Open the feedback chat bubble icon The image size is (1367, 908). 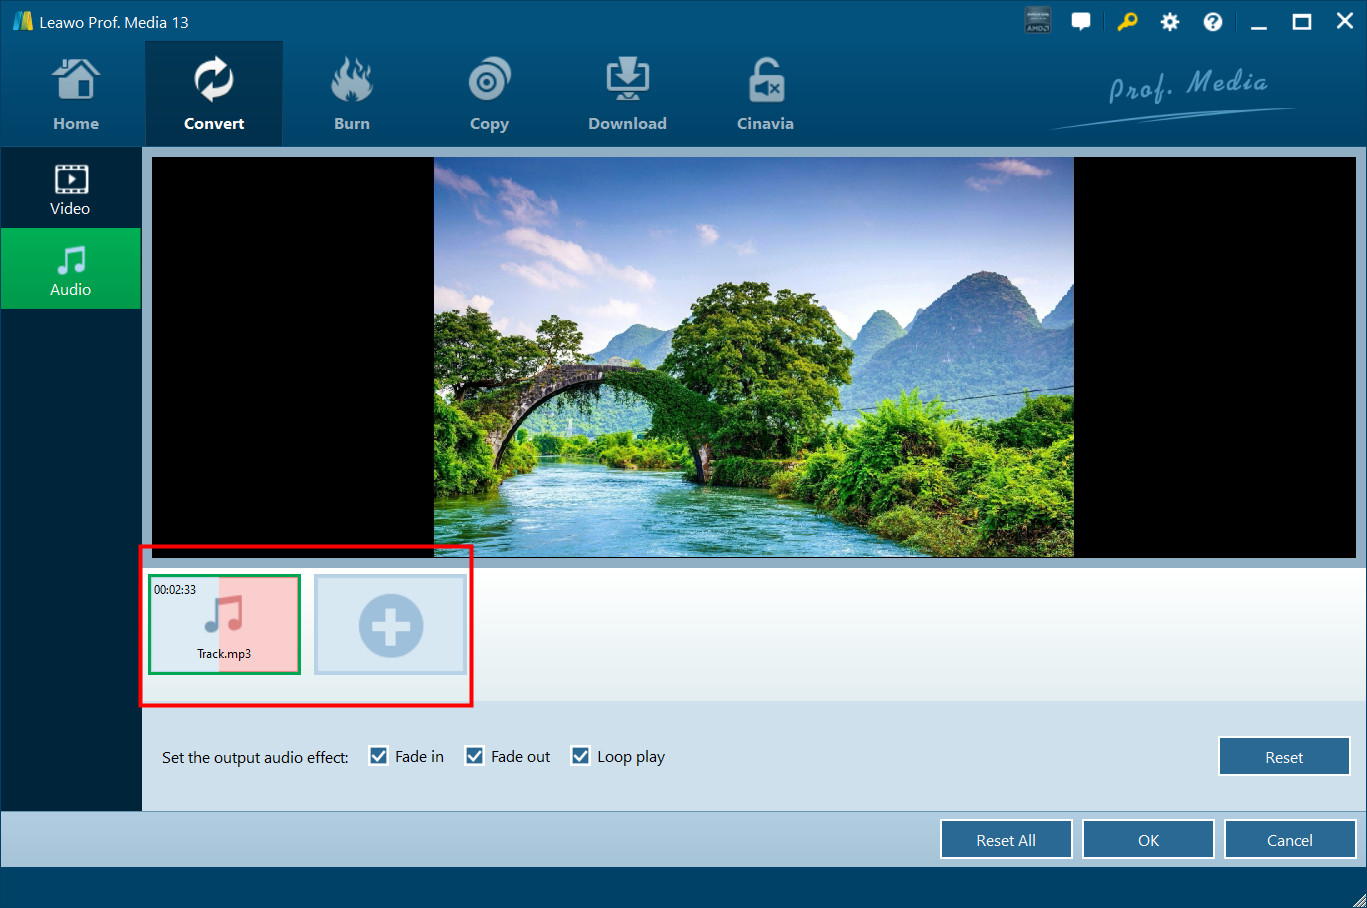coord(1081,21)
